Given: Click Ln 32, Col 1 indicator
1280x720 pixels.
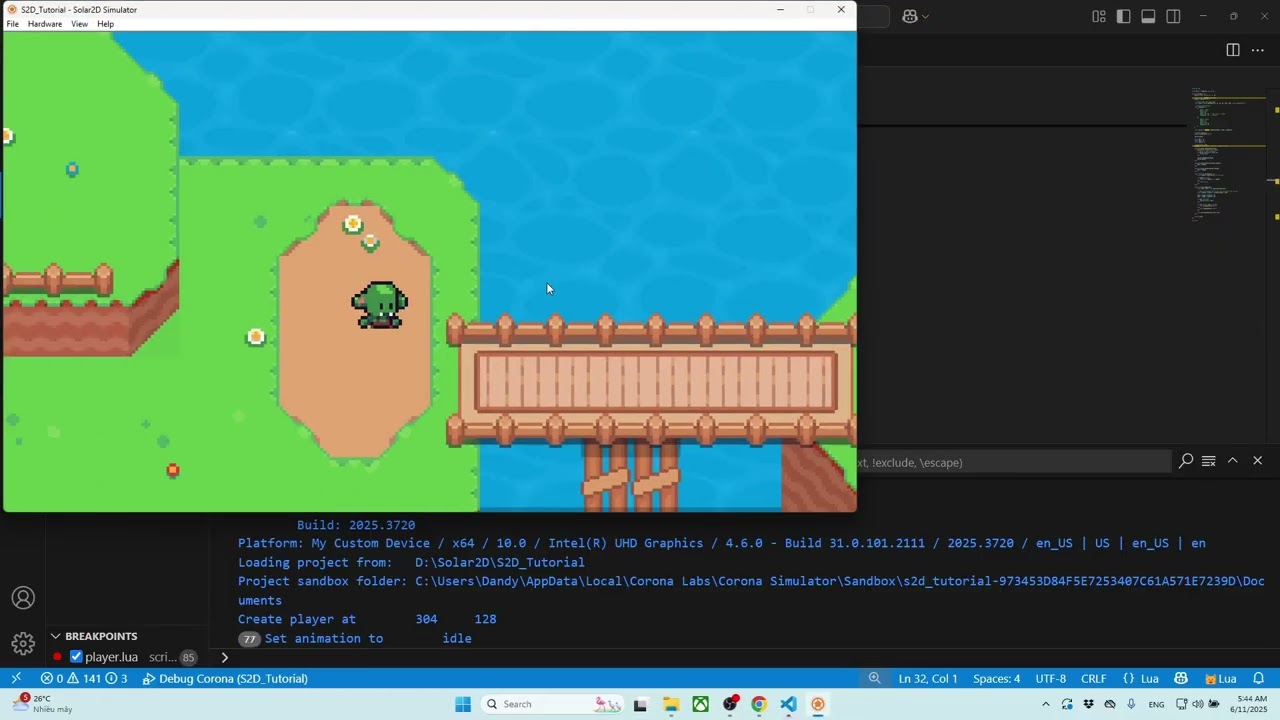Looking at the screenshot, I should tap(928, 679).
